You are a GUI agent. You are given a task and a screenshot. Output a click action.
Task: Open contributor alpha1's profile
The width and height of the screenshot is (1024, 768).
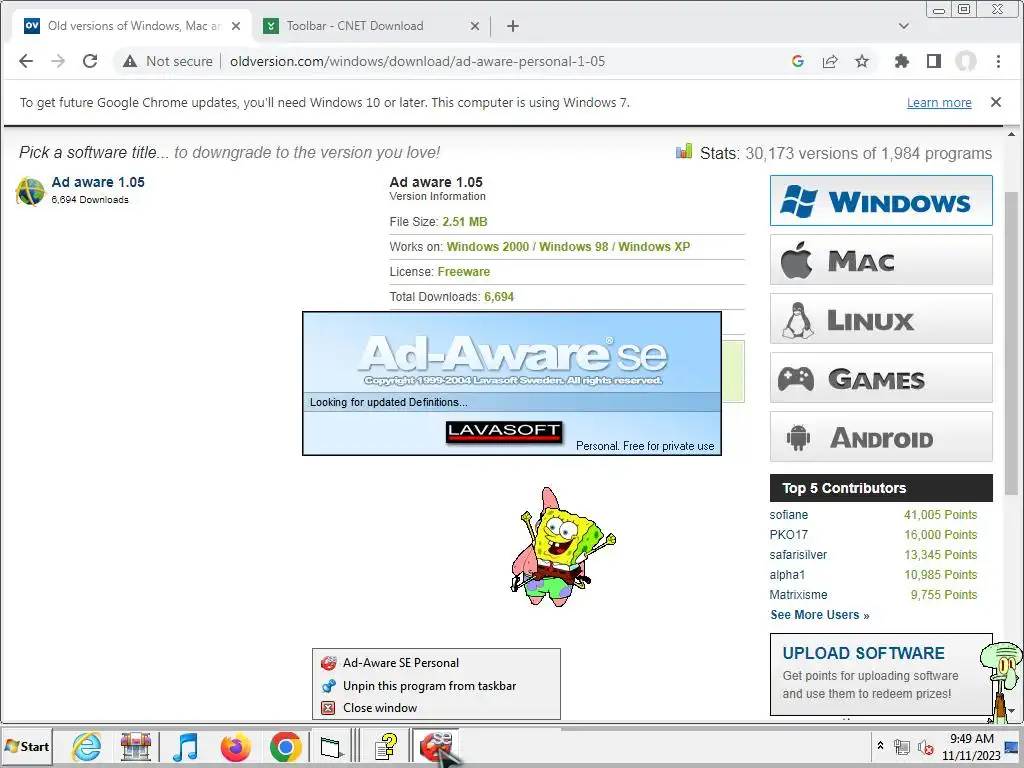pos(787,575)
